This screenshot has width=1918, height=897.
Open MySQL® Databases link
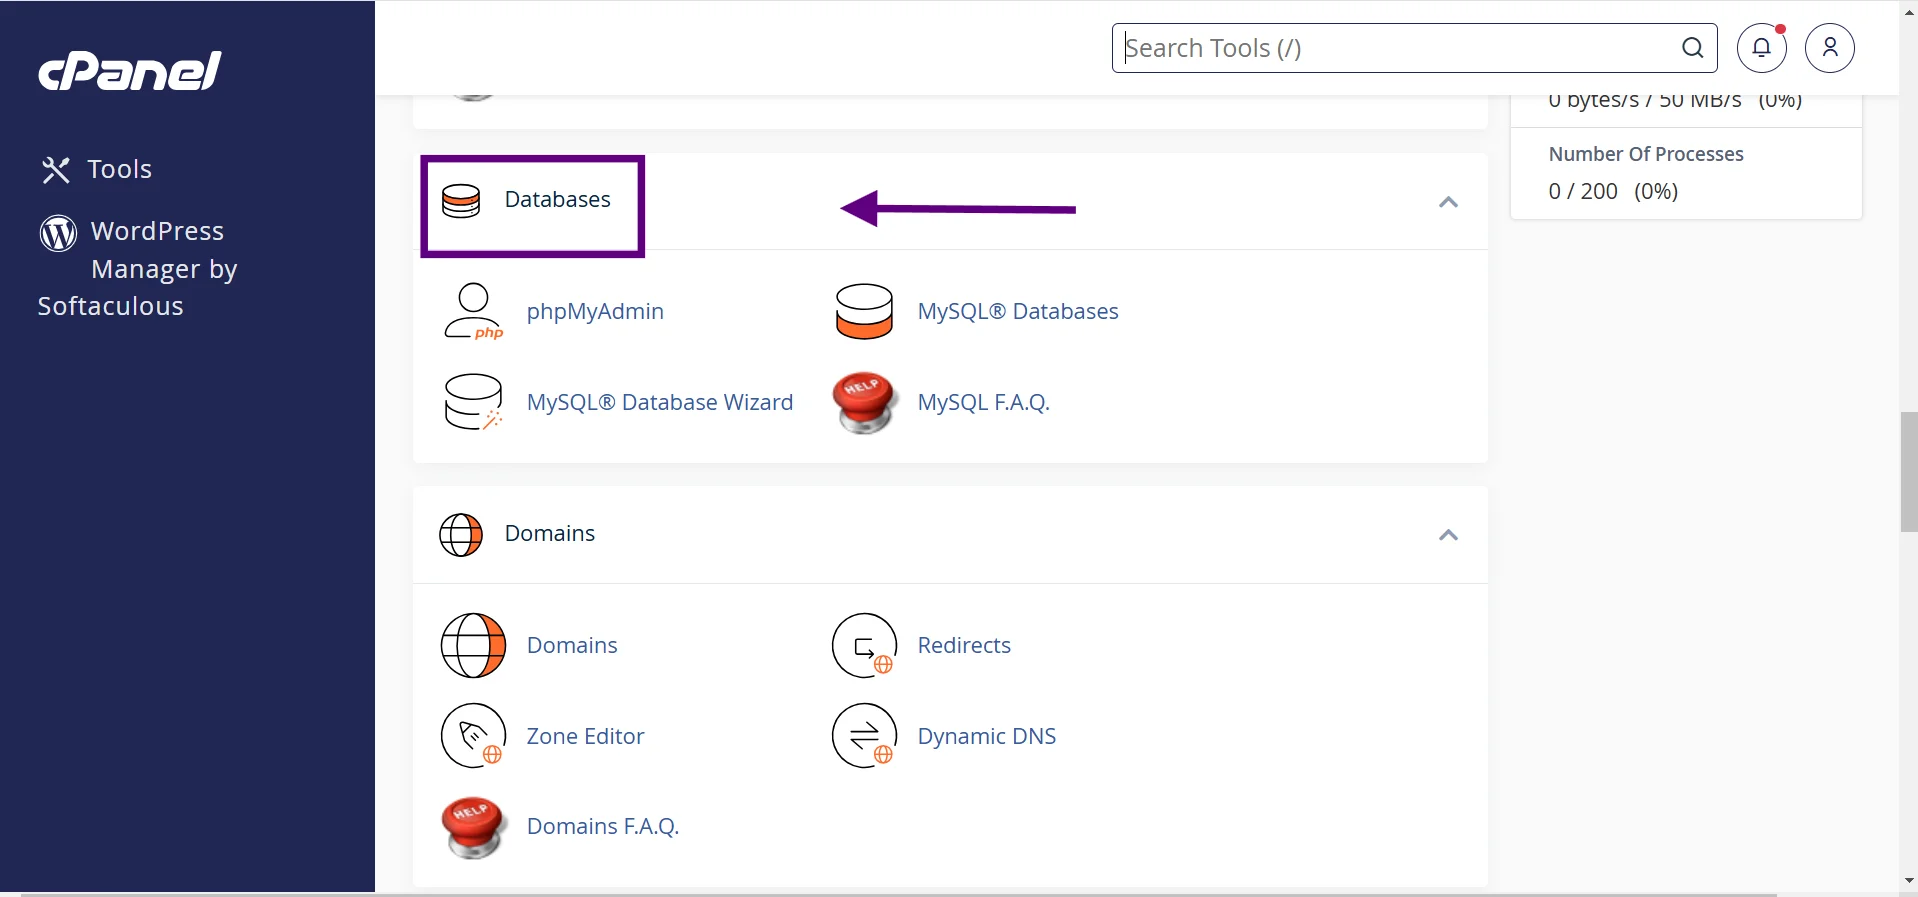1018,311
